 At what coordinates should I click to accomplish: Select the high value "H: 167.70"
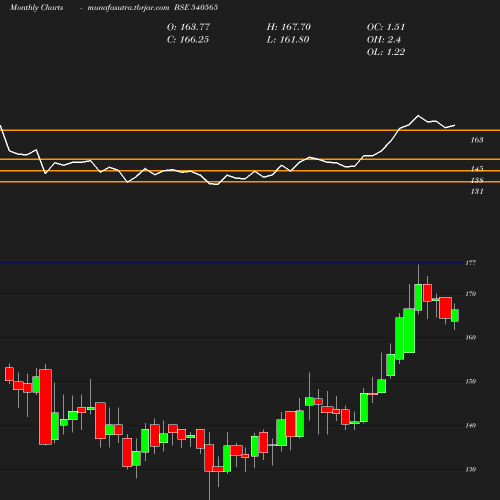(x=289, y=27)
